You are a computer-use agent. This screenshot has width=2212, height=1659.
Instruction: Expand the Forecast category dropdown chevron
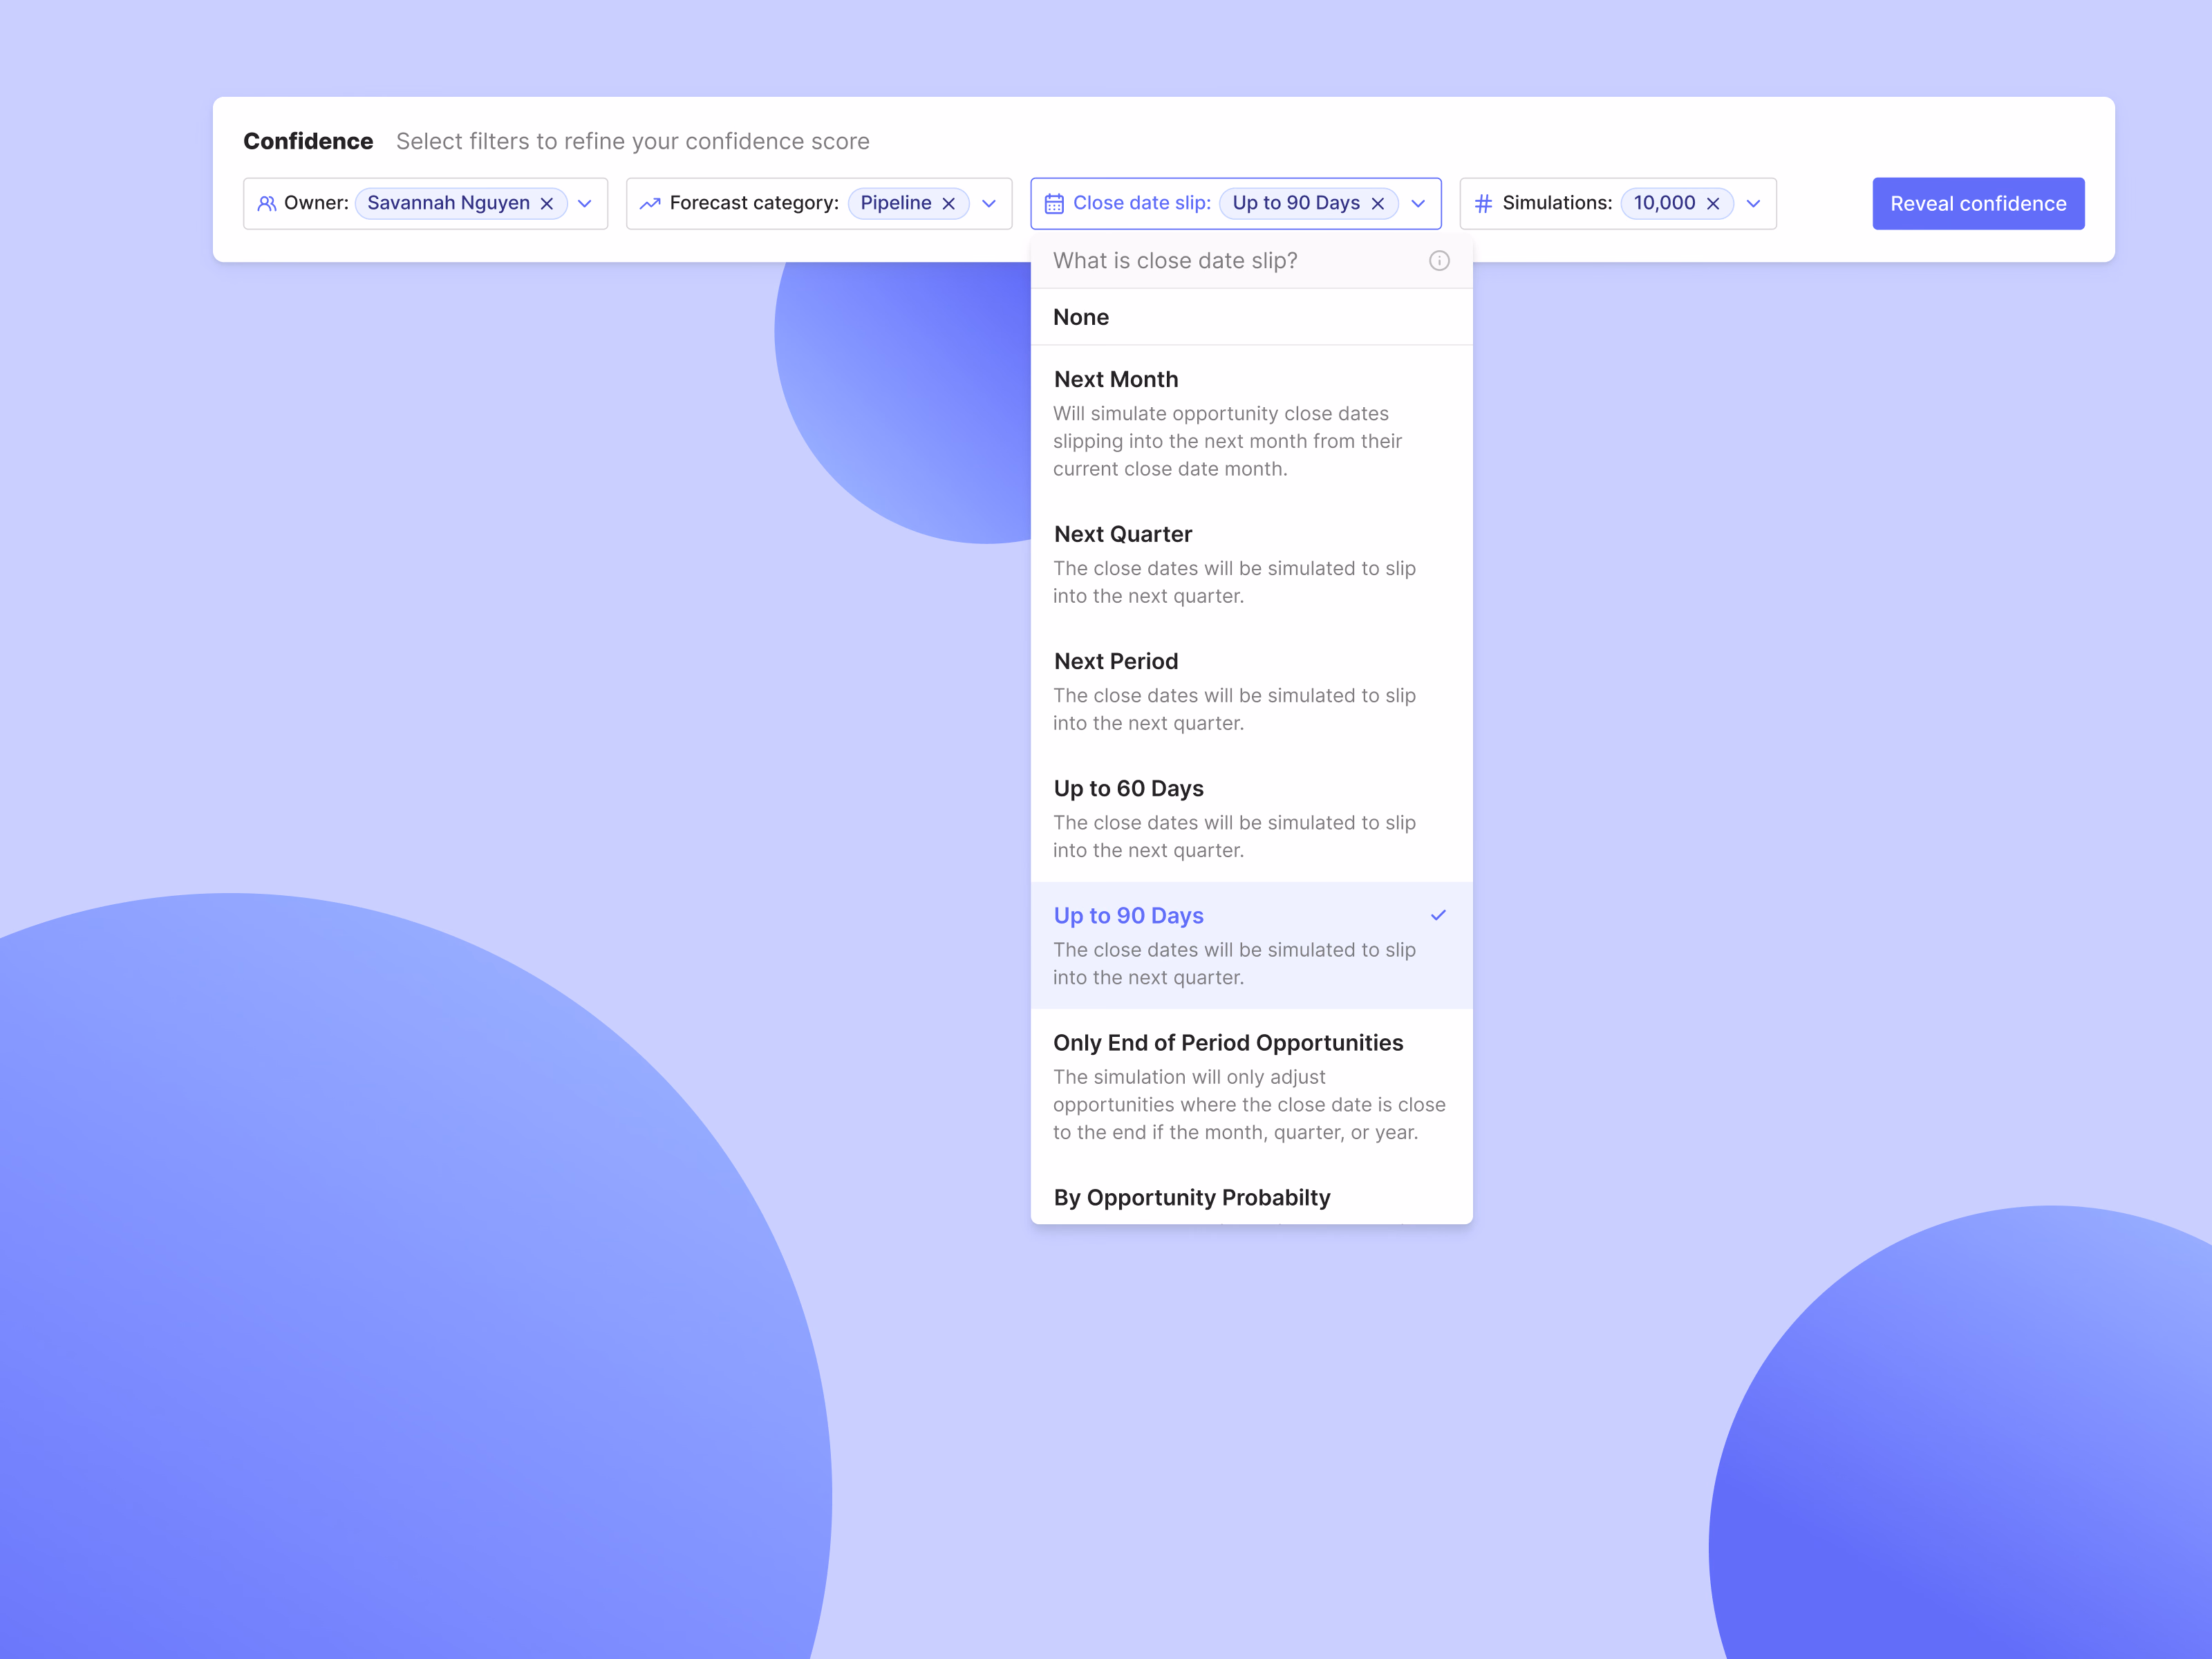pos(989,203)
